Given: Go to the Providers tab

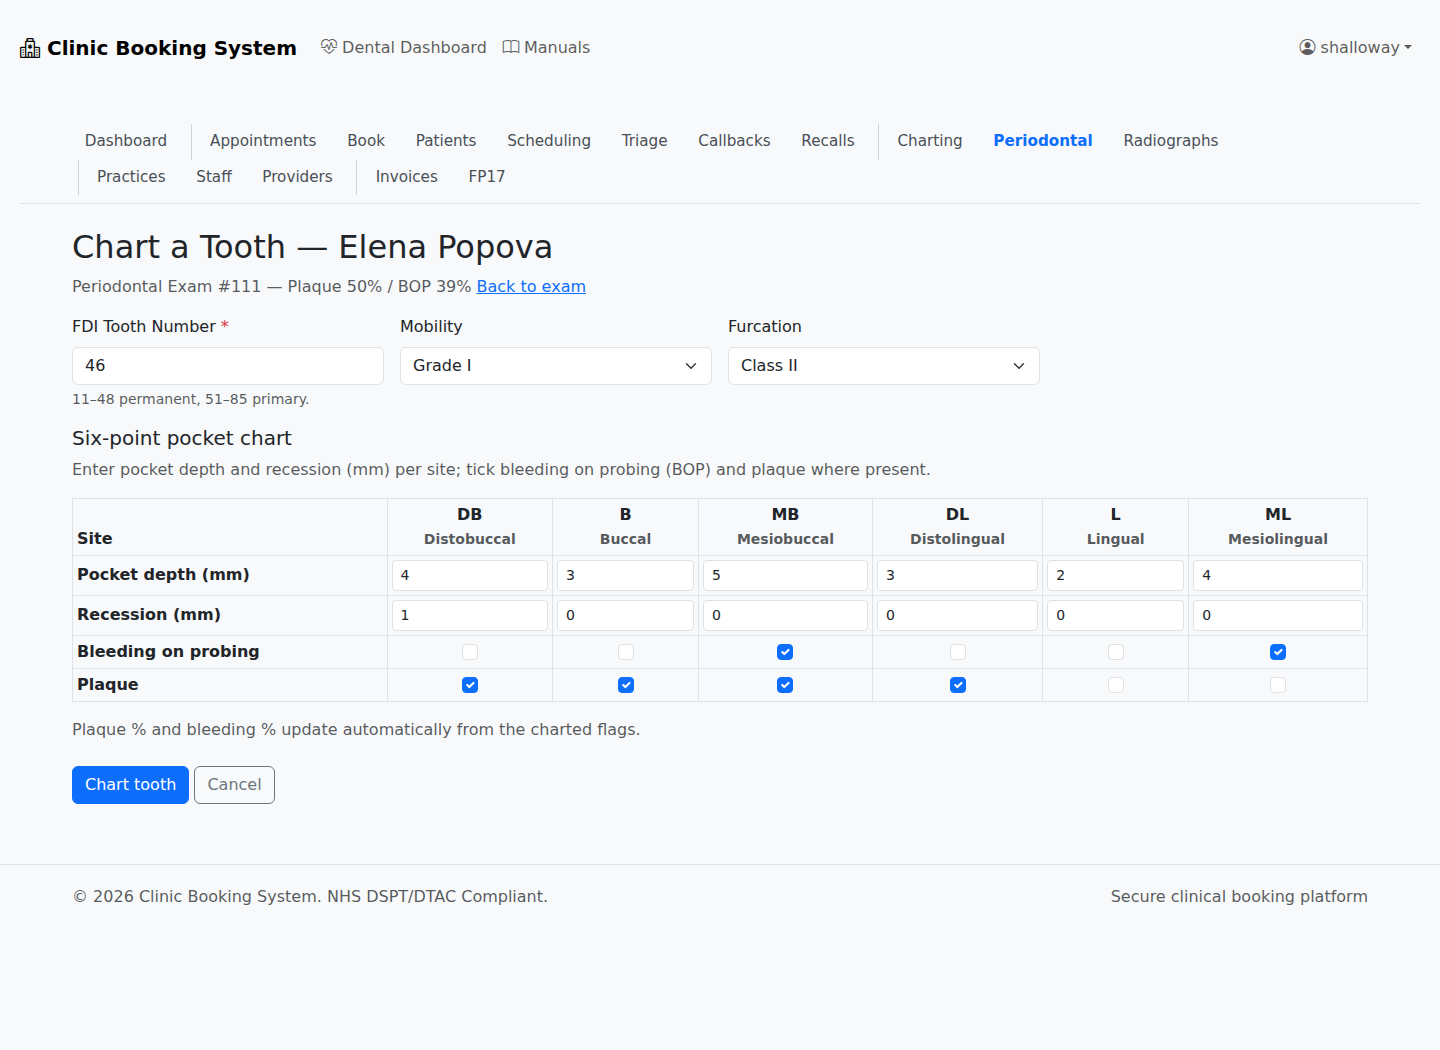Looking at the screenshot, I should coord(297,177).
